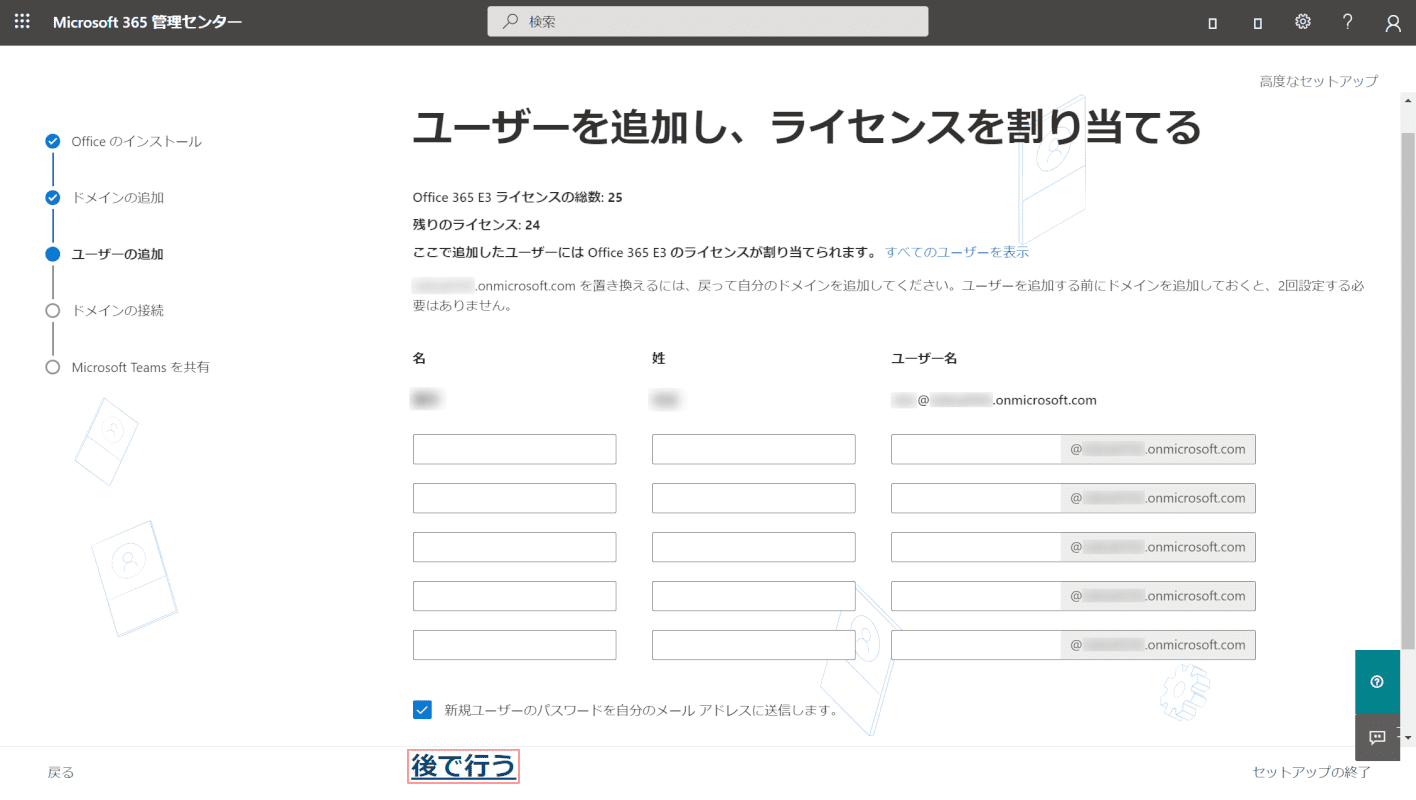Screen dimensions: 1416x800
Task: Click Office 365 E3 ライセンスの総数 text
Action: [517, 197]
